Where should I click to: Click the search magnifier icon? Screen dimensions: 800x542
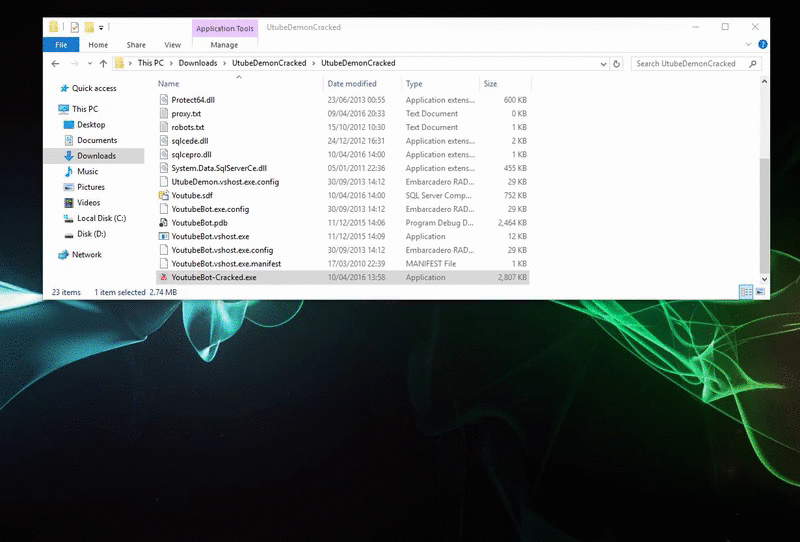click(753, 64)
